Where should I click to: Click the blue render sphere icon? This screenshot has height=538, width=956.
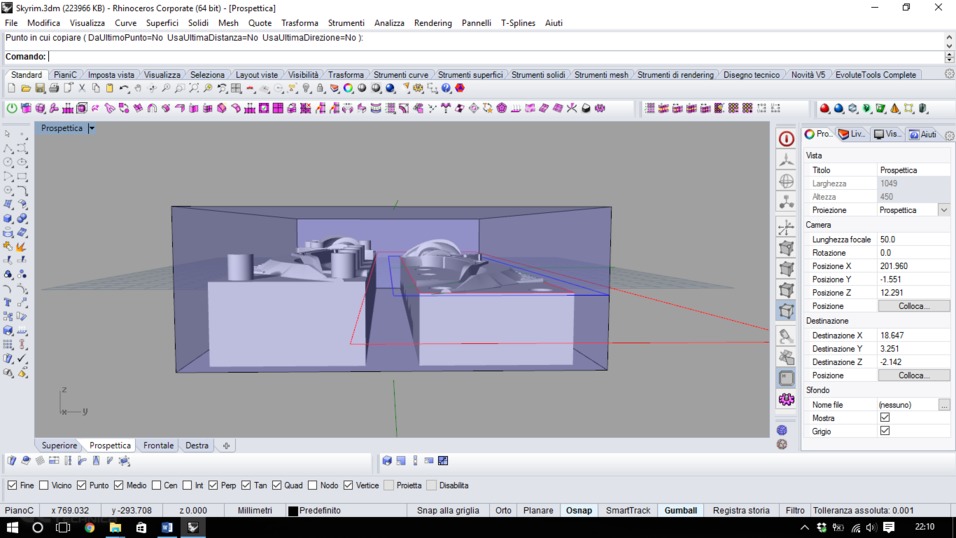tap(390, 88)
